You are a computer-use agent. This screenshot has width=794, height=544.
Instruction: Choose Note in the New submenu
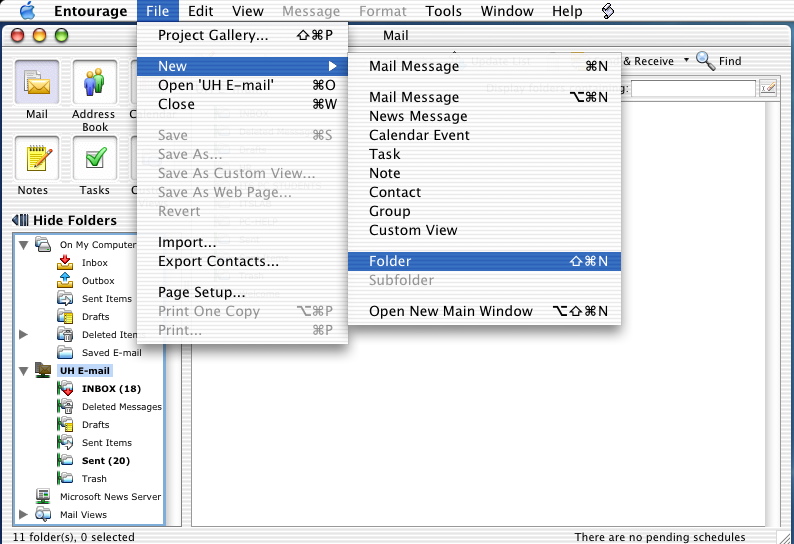[x=485, y=173]
